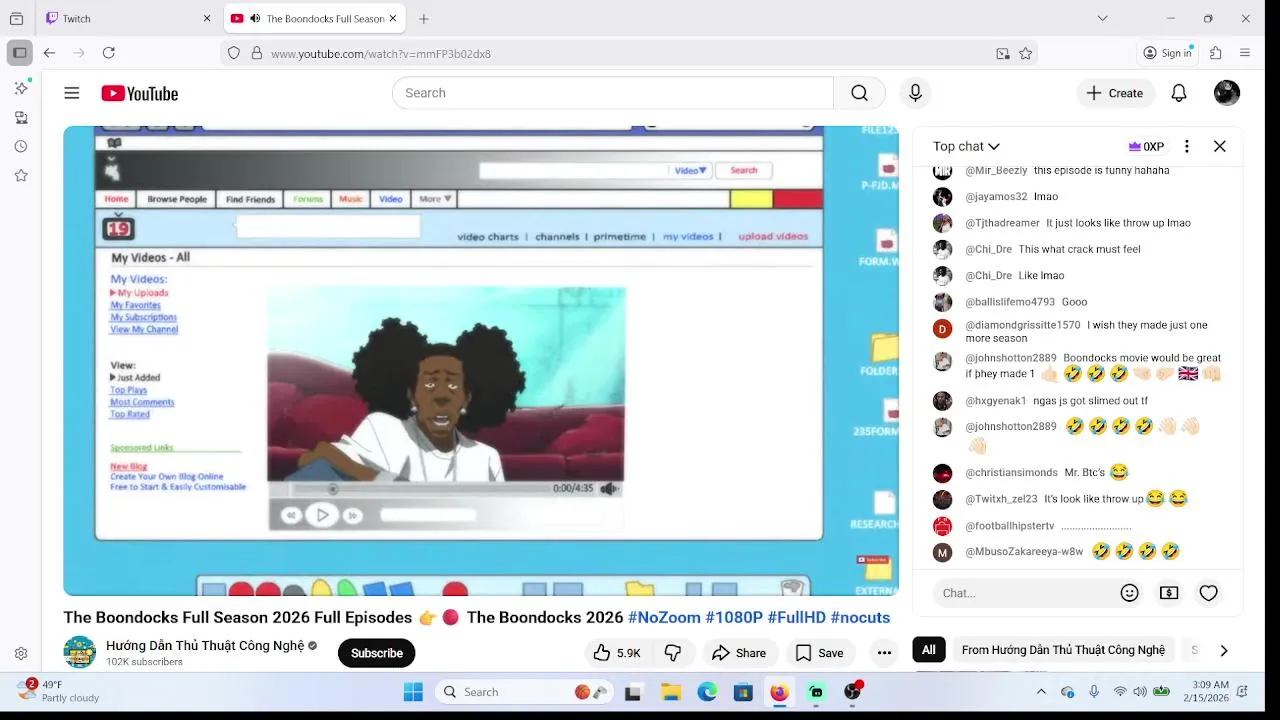Open tracking protection shield in address bar

click(x=234, y=54)
